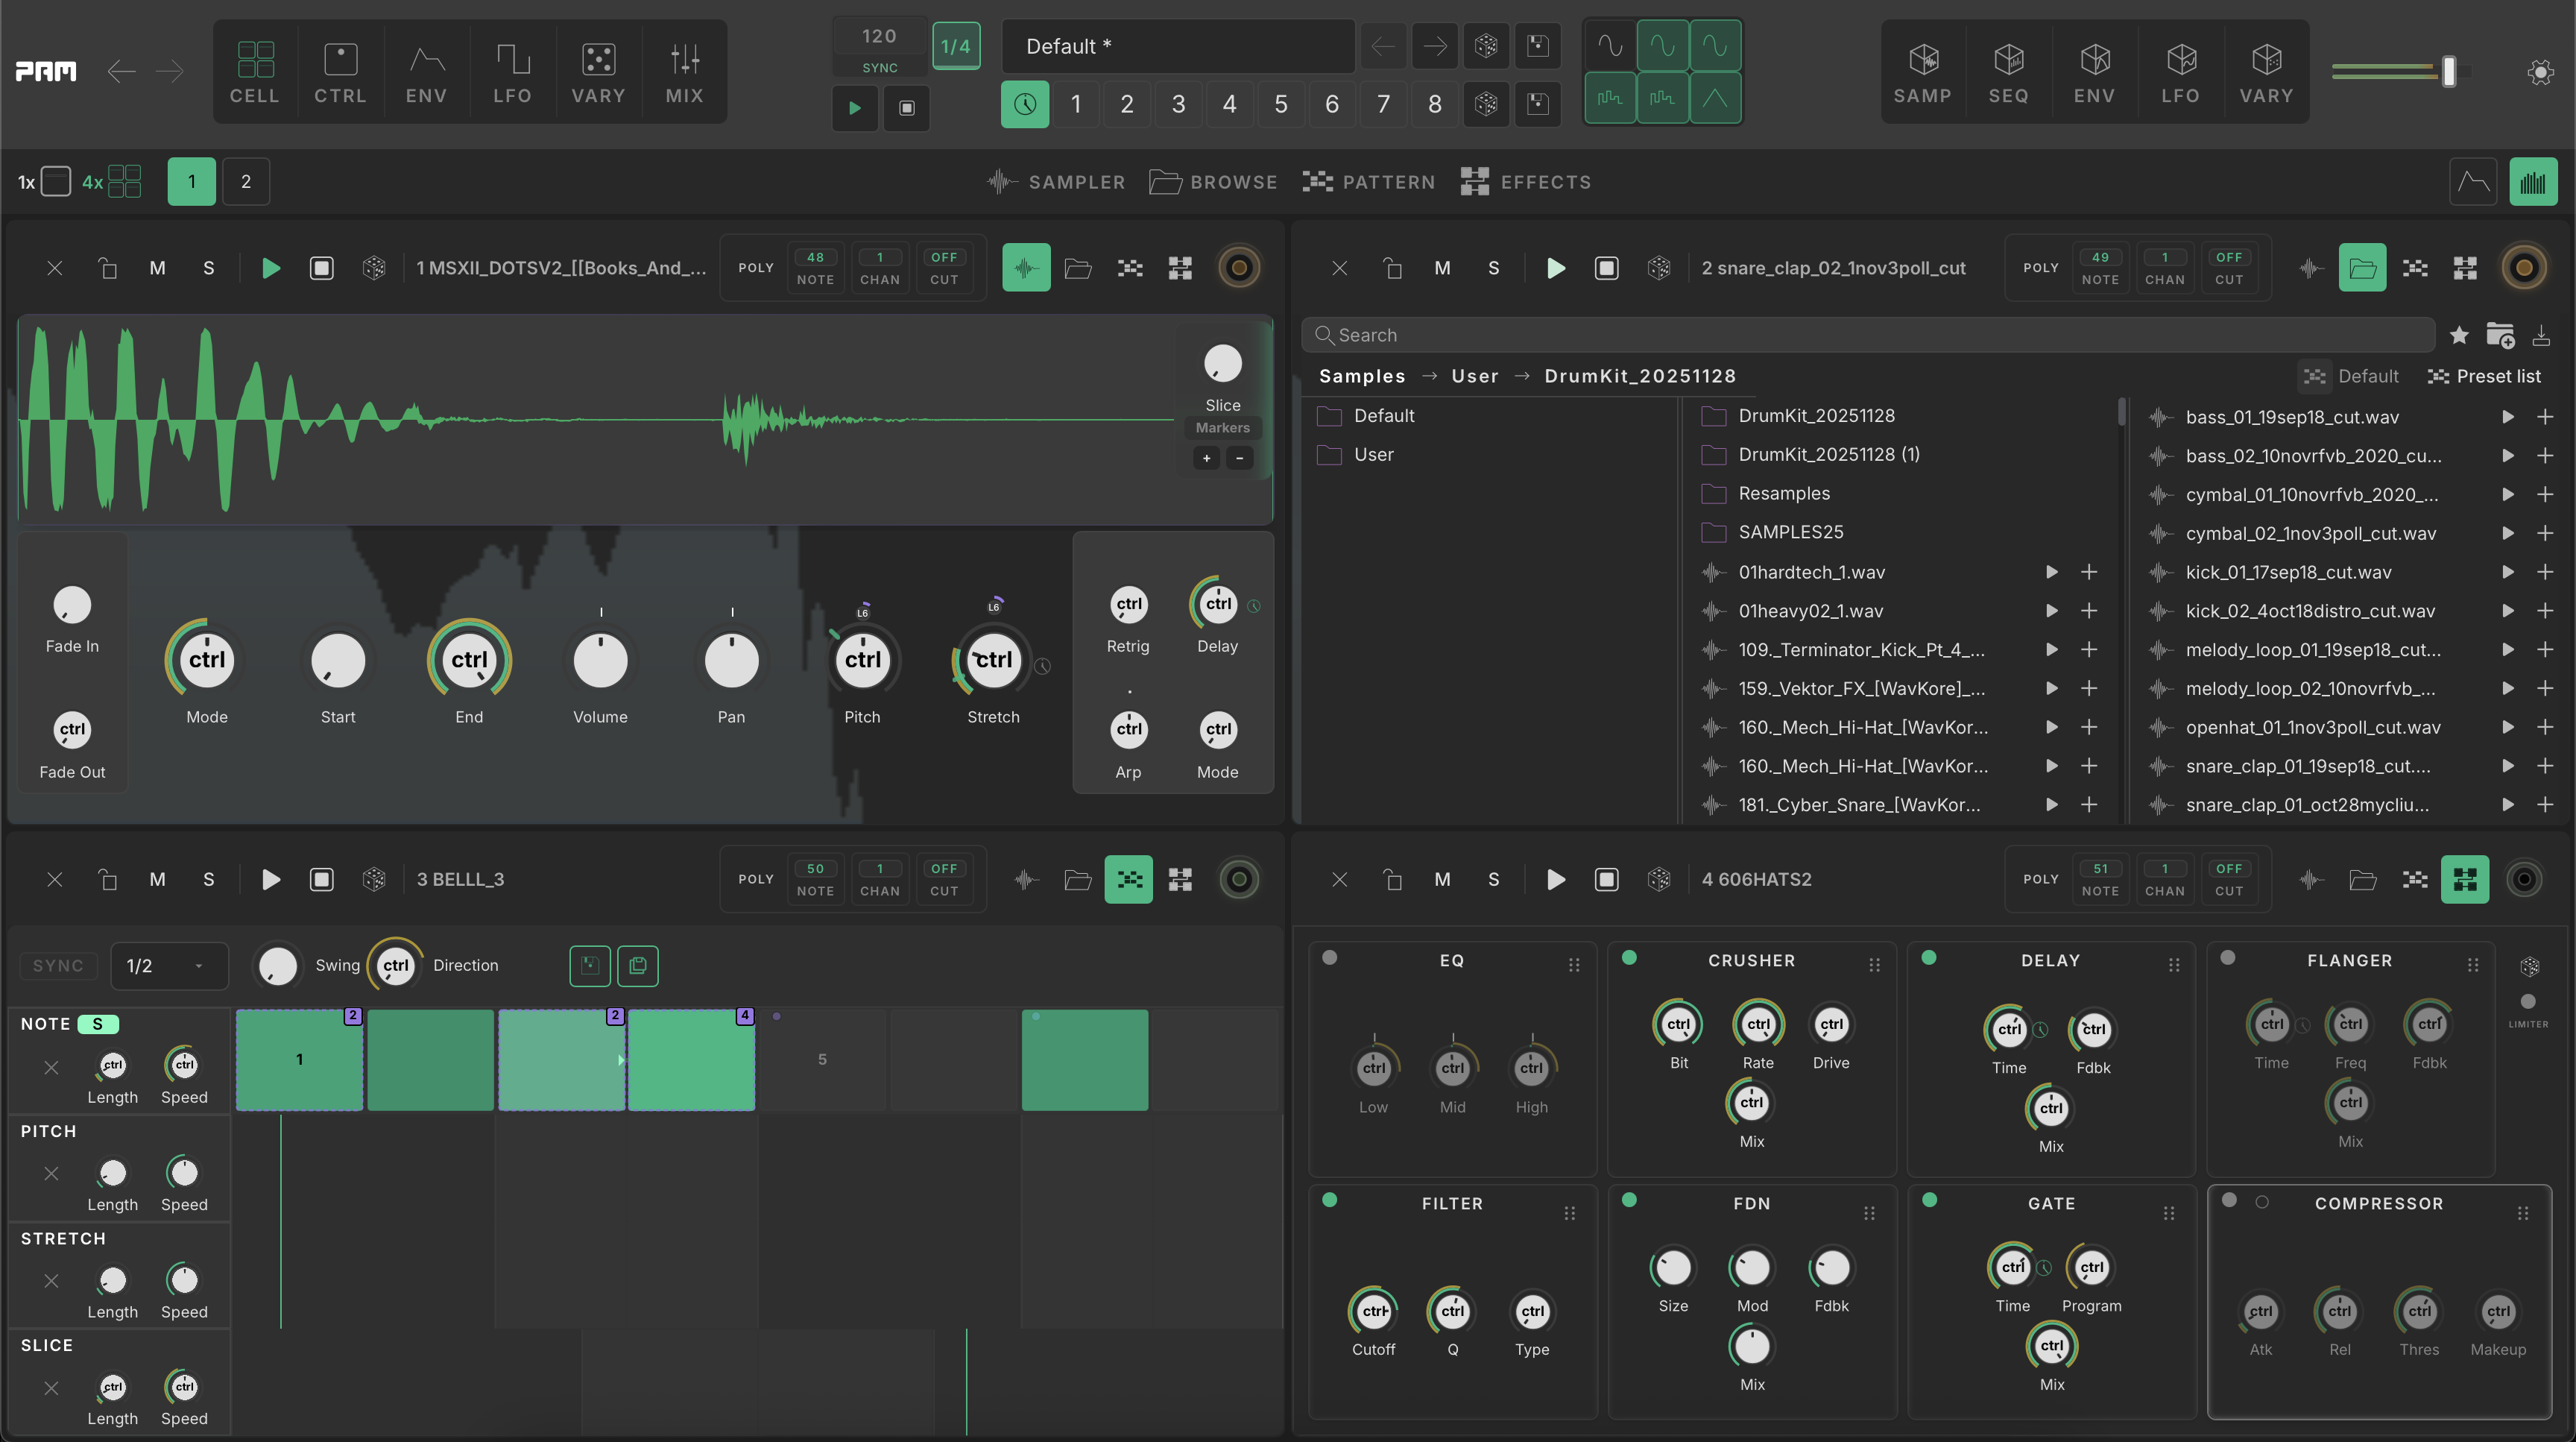Click the copy pattern icon beside Direction
This screenshot has width=2576, height=1442.
[638, 966]
